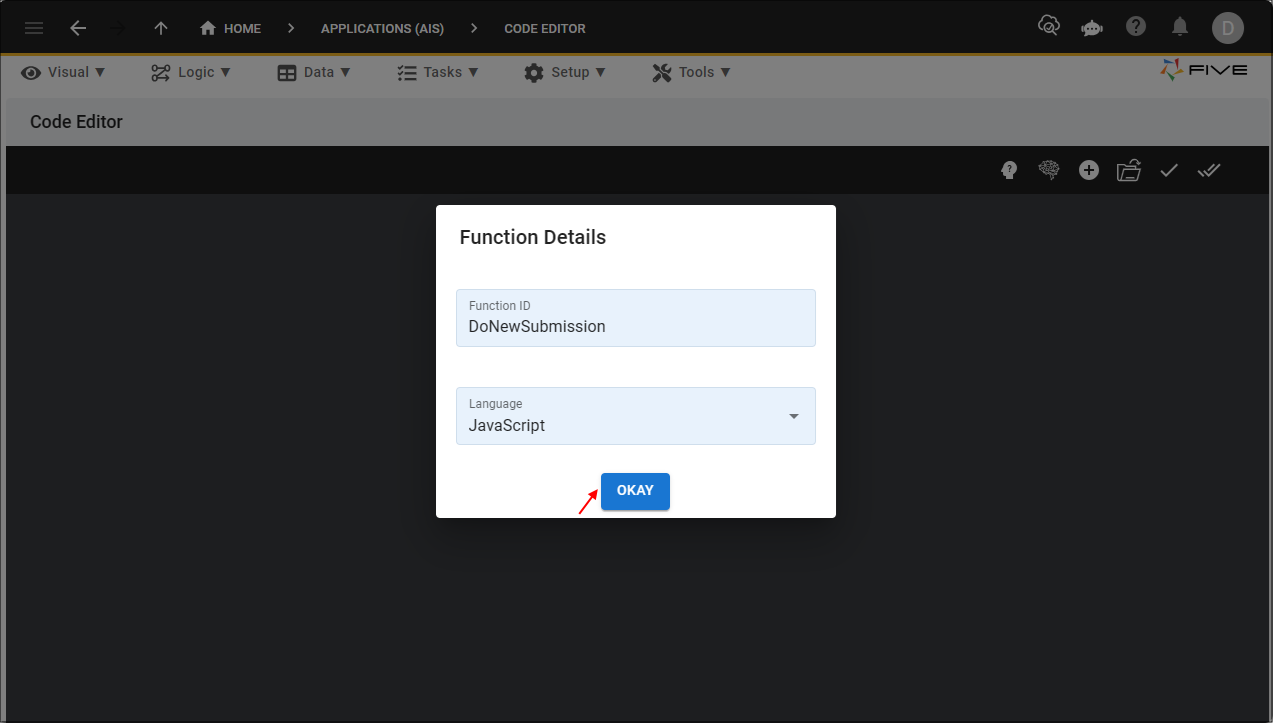The width and height of the screenshot is (1273, 723).
Task: Open APPLICATIONS (AIS) breadcrumb link
Action: [x=382, y=28]
